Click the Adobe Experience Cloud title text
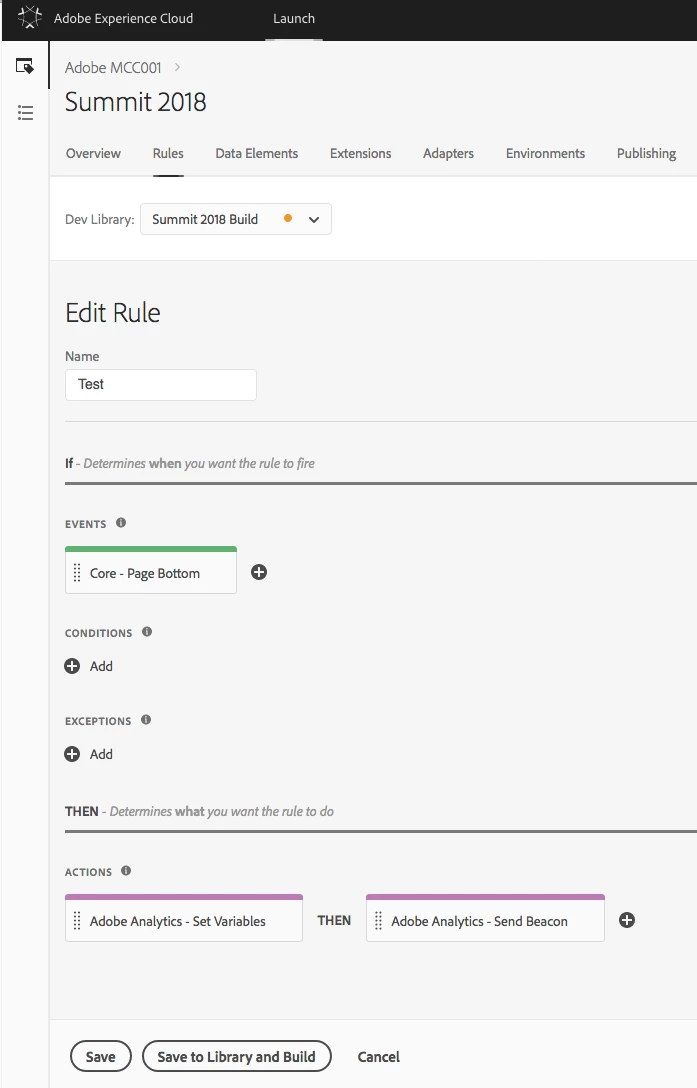This screenshot has height=1088, width=697. pos(124,19)
